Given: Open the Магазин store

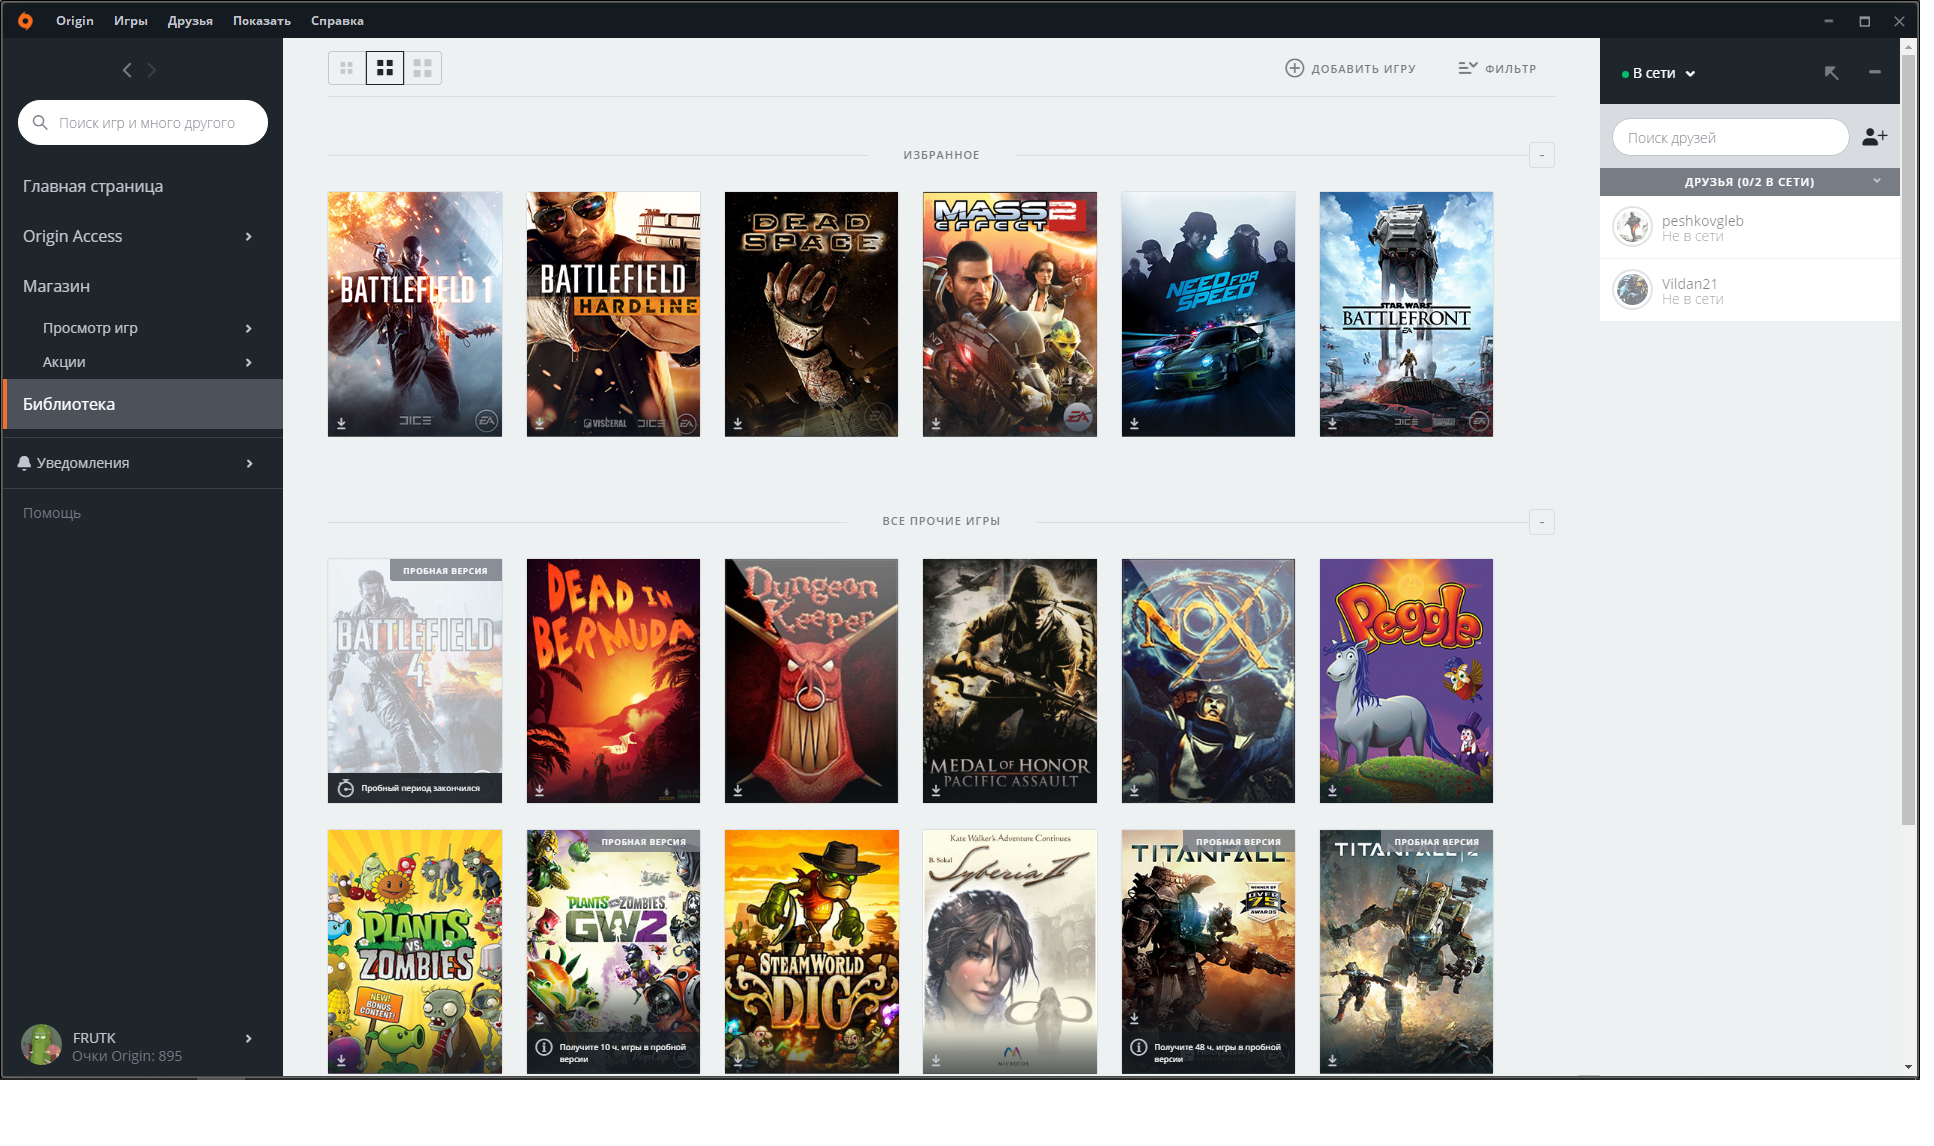Looking at the screenshot, I should pos(56,286).
